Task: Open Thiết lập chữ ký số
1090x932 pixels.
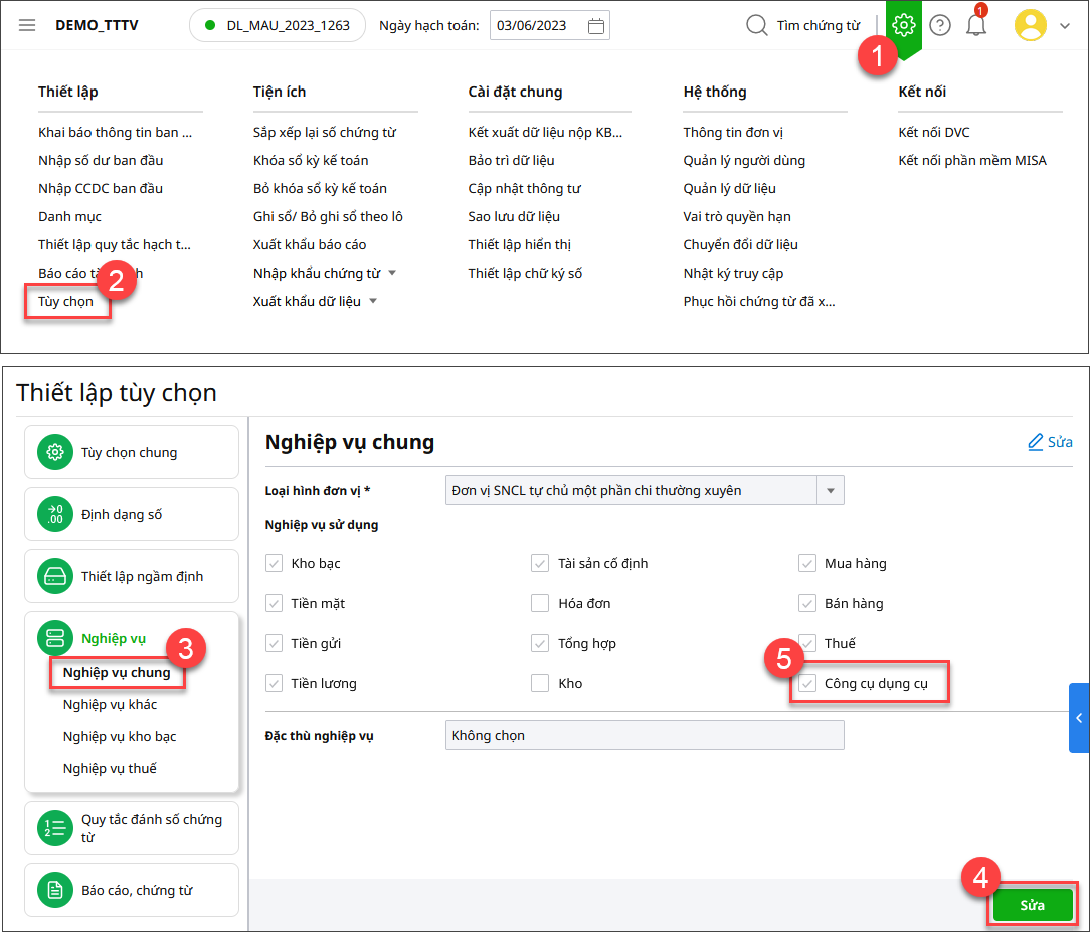Action: (x=526, y=274)
